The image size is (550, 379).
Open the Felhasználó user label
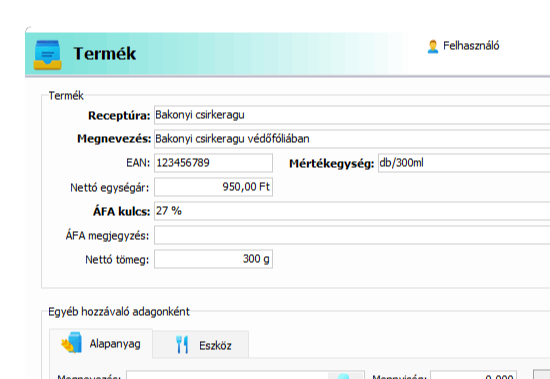[471, 46]
